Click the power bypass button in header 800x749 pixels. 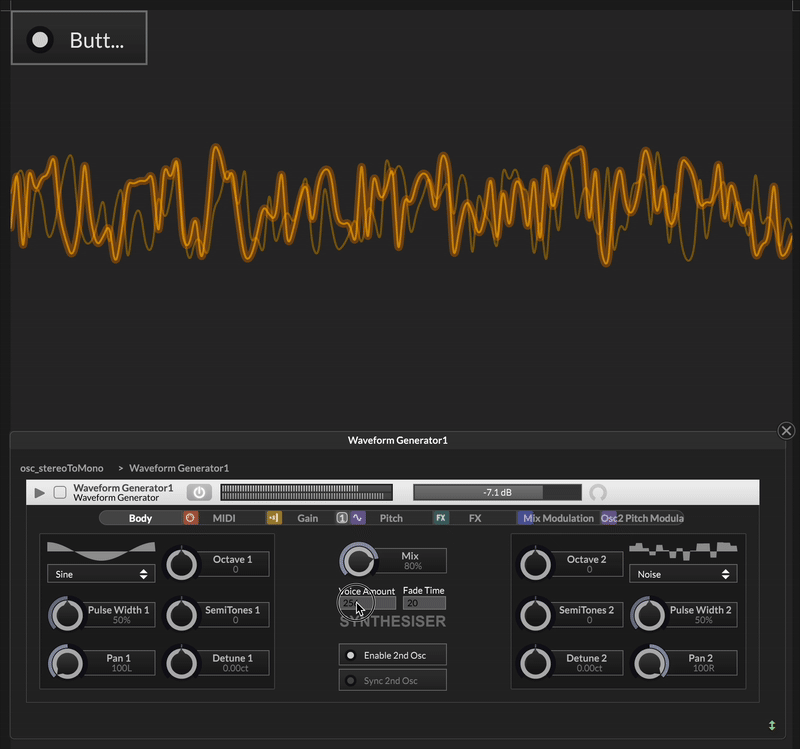coord(198,492)
